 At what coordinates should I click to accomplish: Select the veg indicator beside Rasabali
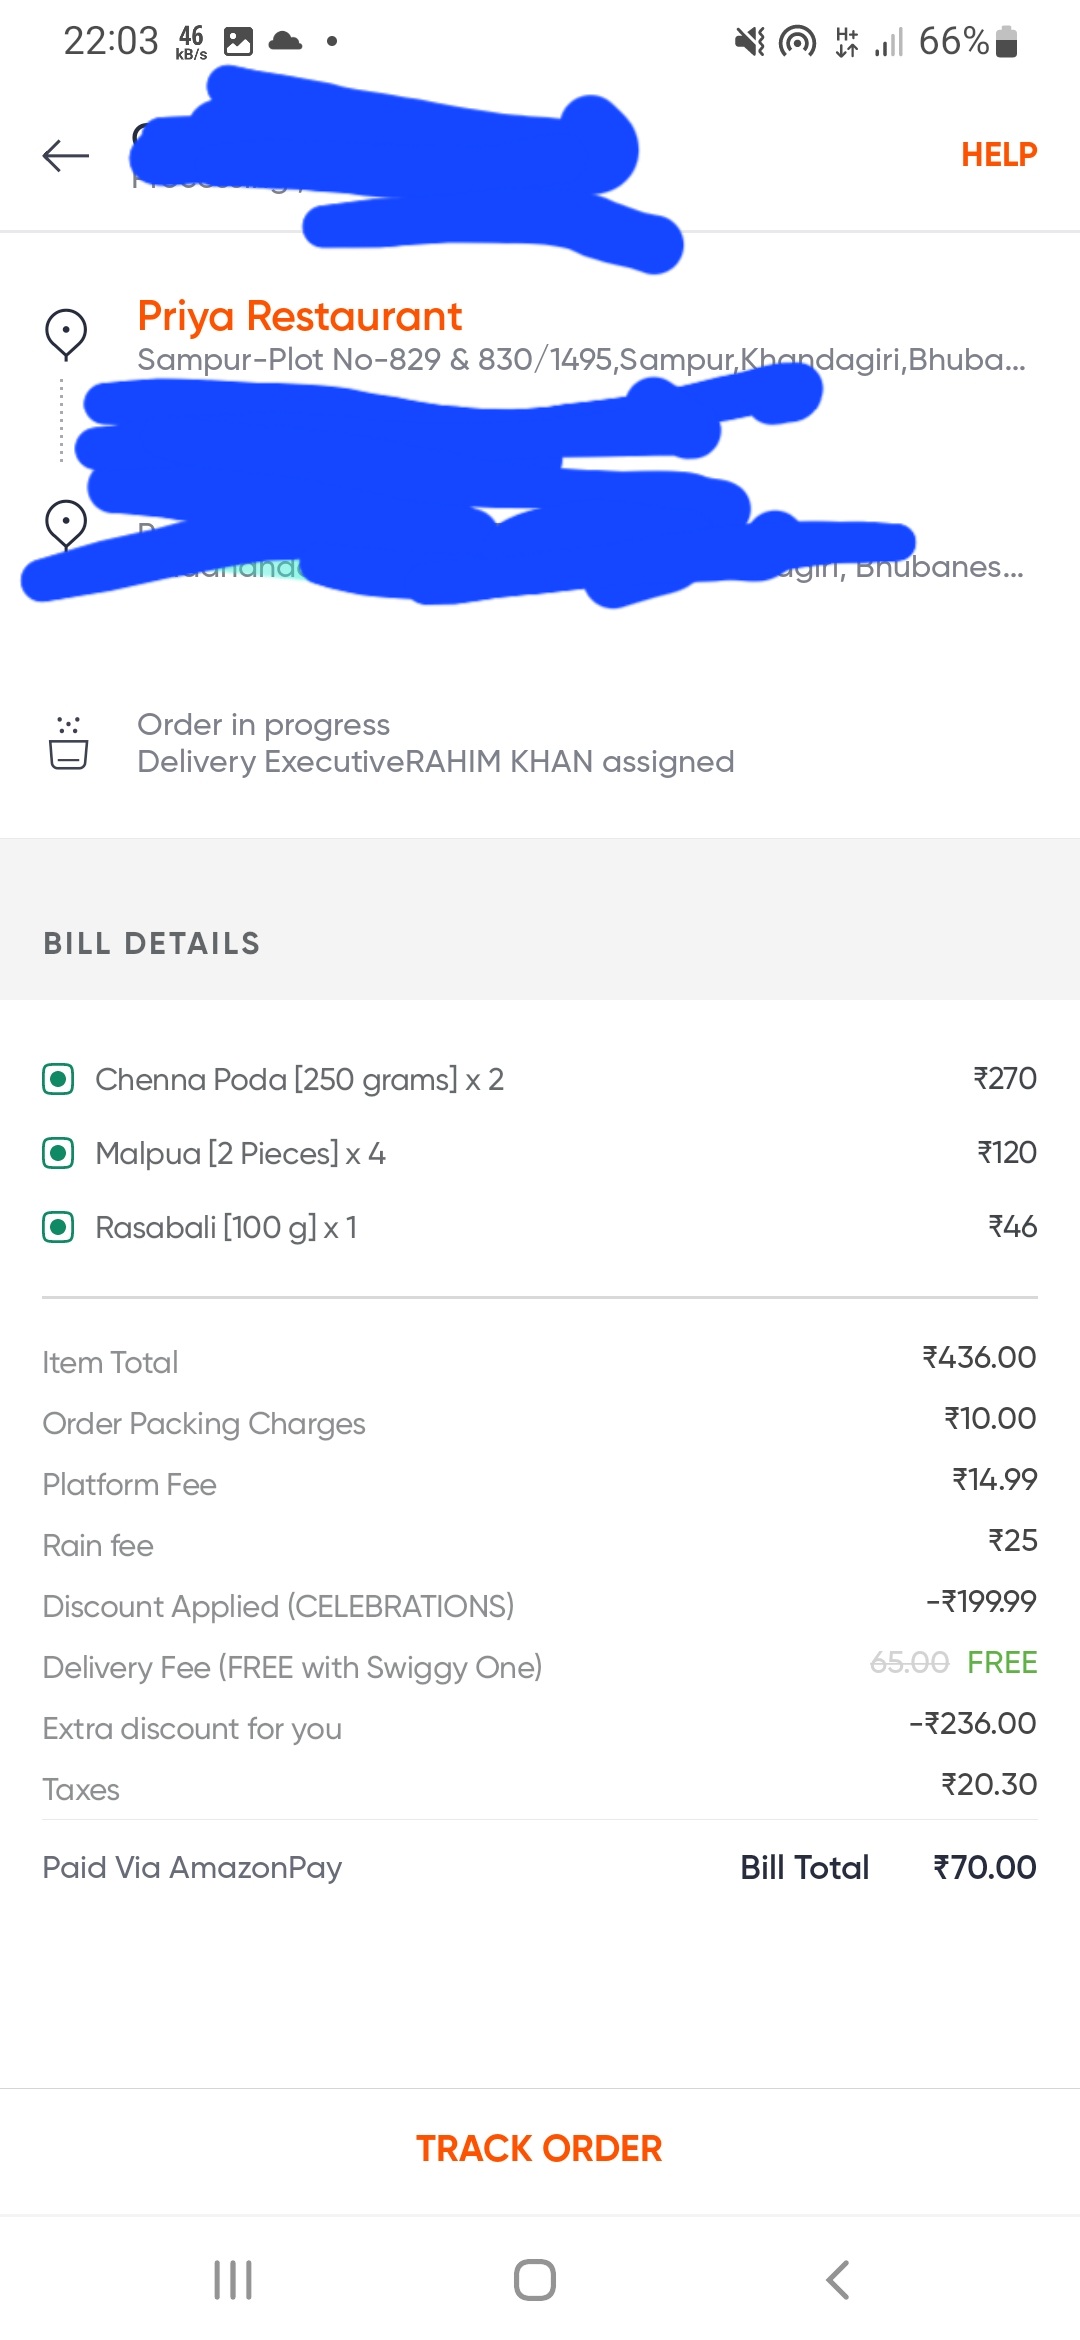click(x=58, y=1227)
